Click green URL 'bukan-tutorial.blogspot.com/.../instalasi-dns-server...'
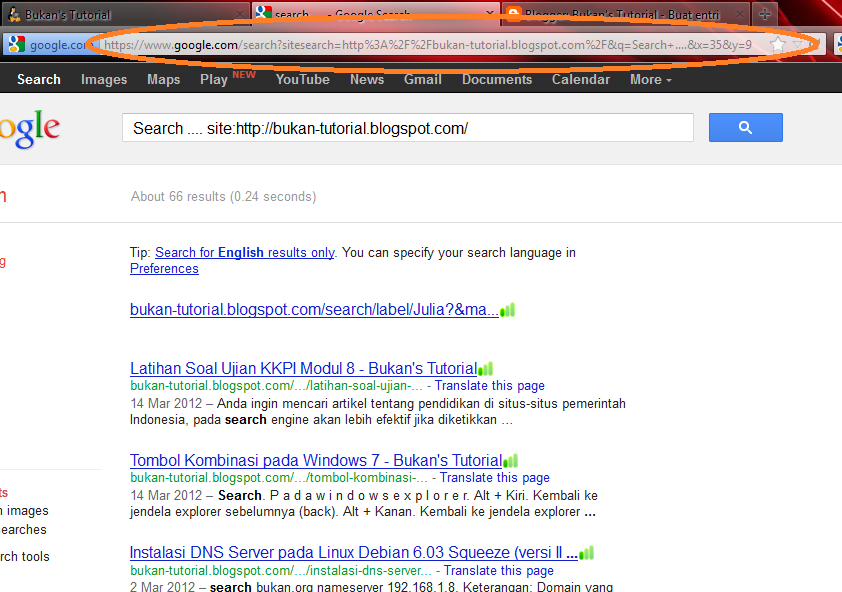 (280, 571)
